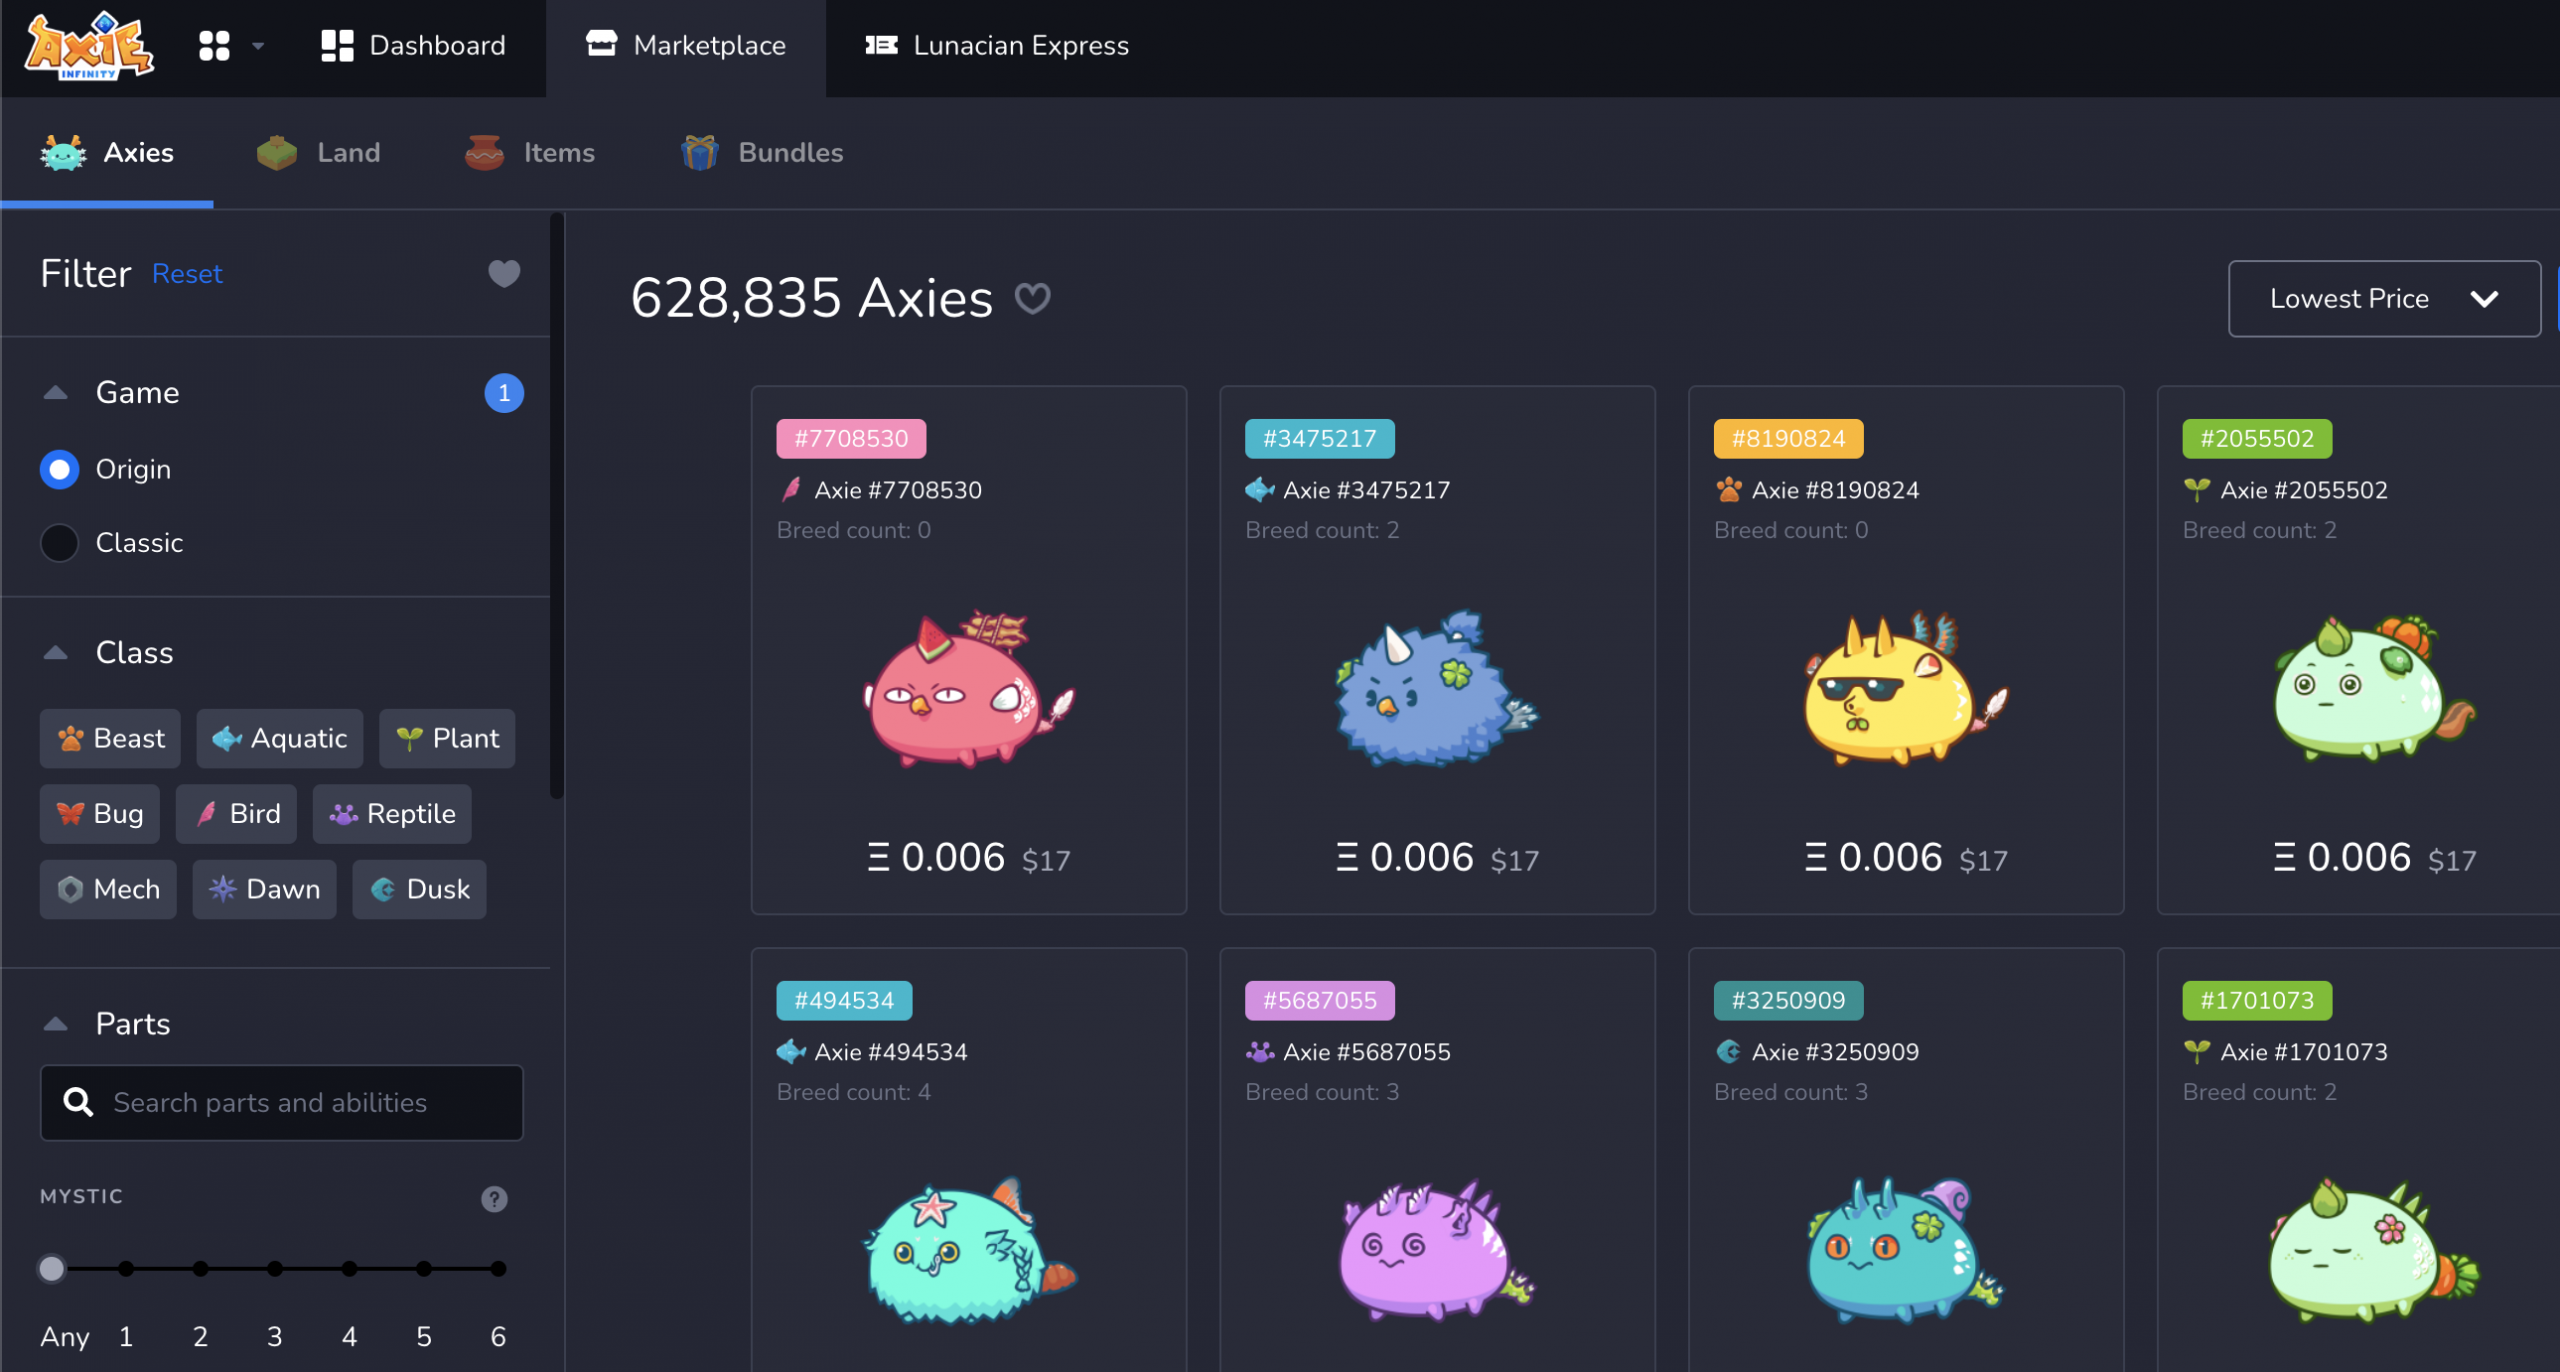
Task: Collapse the Game filter section
Action: [x=56, y=393]
